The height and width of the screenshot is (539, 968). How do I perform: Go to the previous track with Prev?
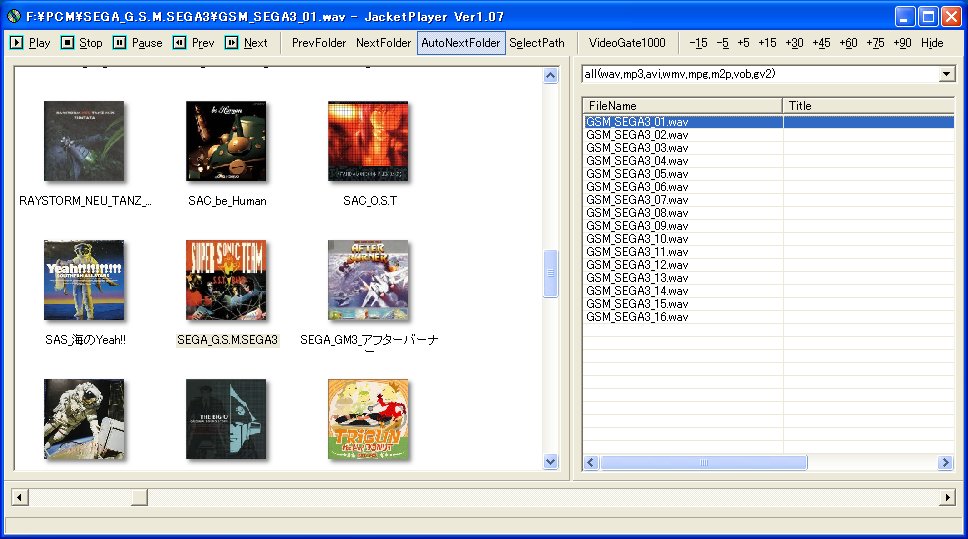[193, 43]
